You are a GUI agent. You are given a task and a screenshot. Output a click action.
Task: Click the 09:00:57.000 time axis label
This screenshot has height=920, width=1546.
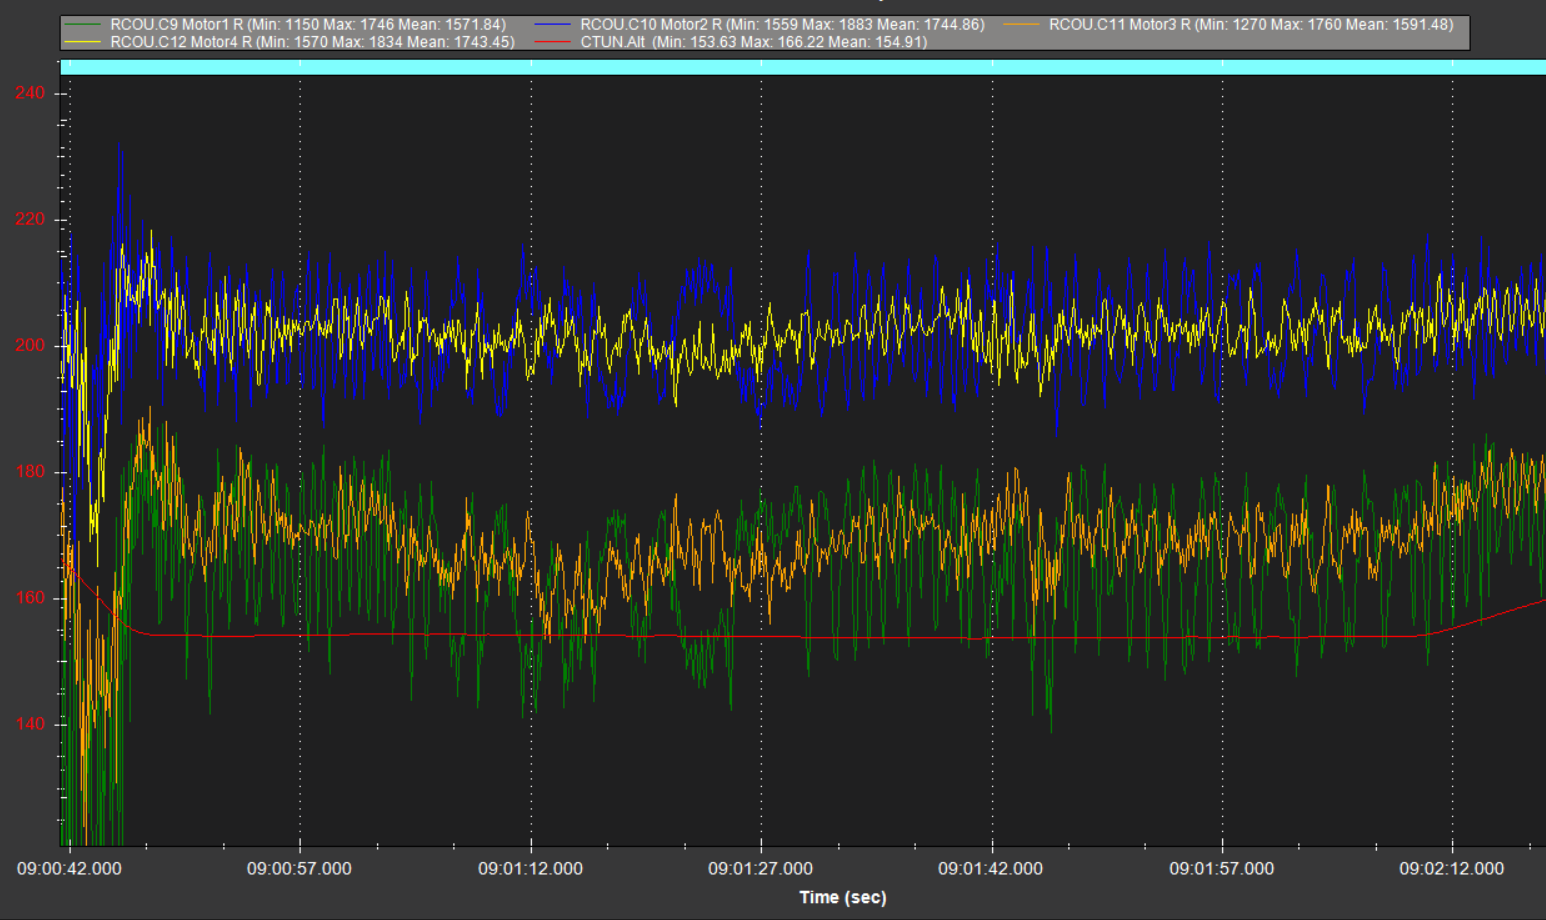coord(299,869)
